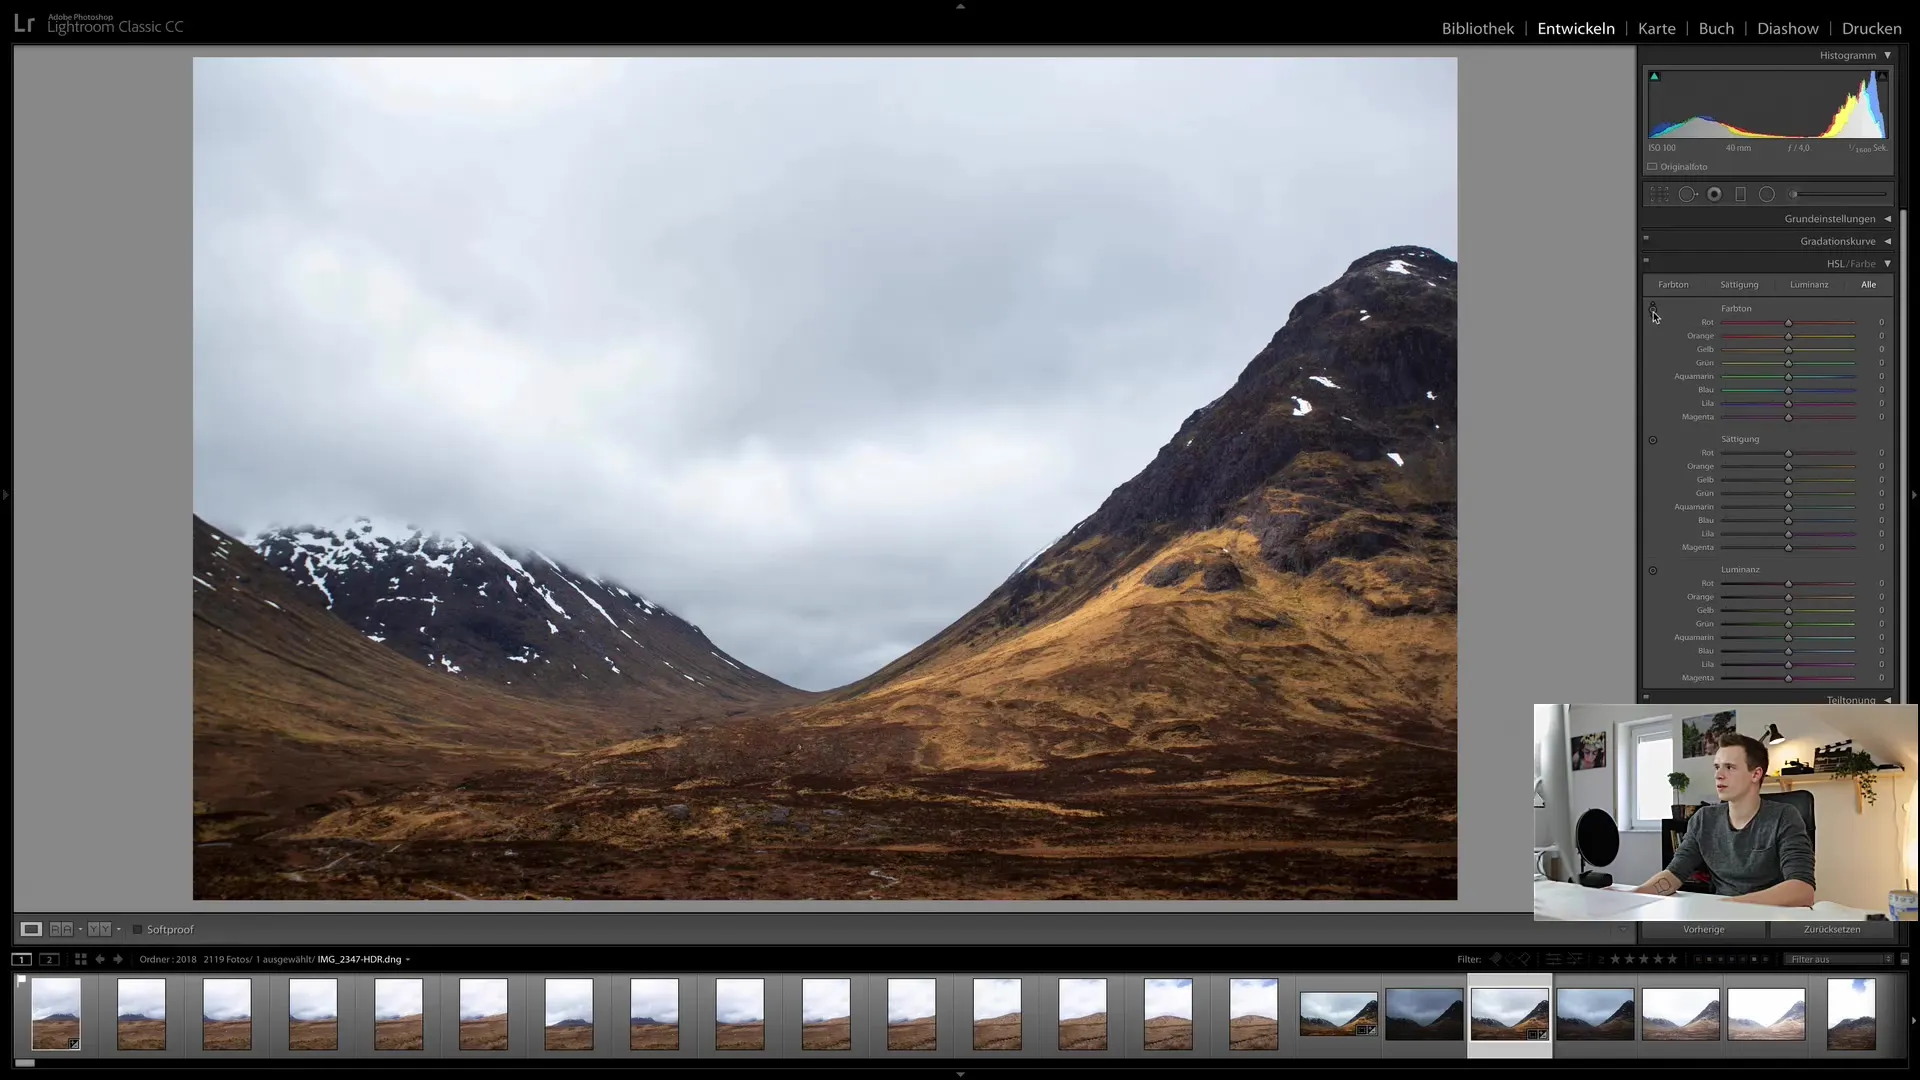
Task: Expand the Gradationskurve panel
Action: tap(1887, 241)
